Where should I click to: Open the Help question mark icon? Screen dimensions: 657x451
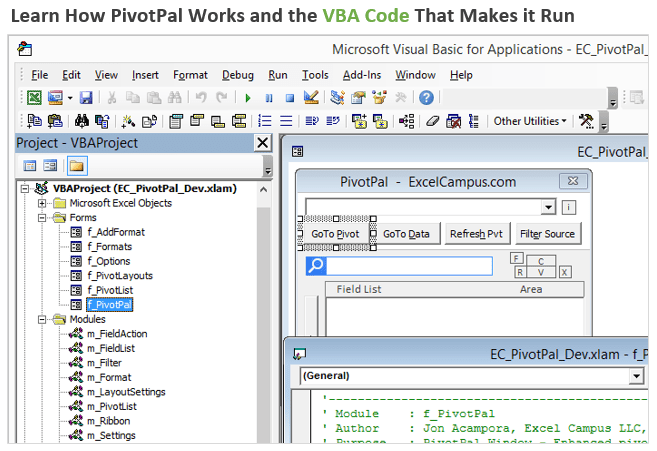(x=427, y=97)
